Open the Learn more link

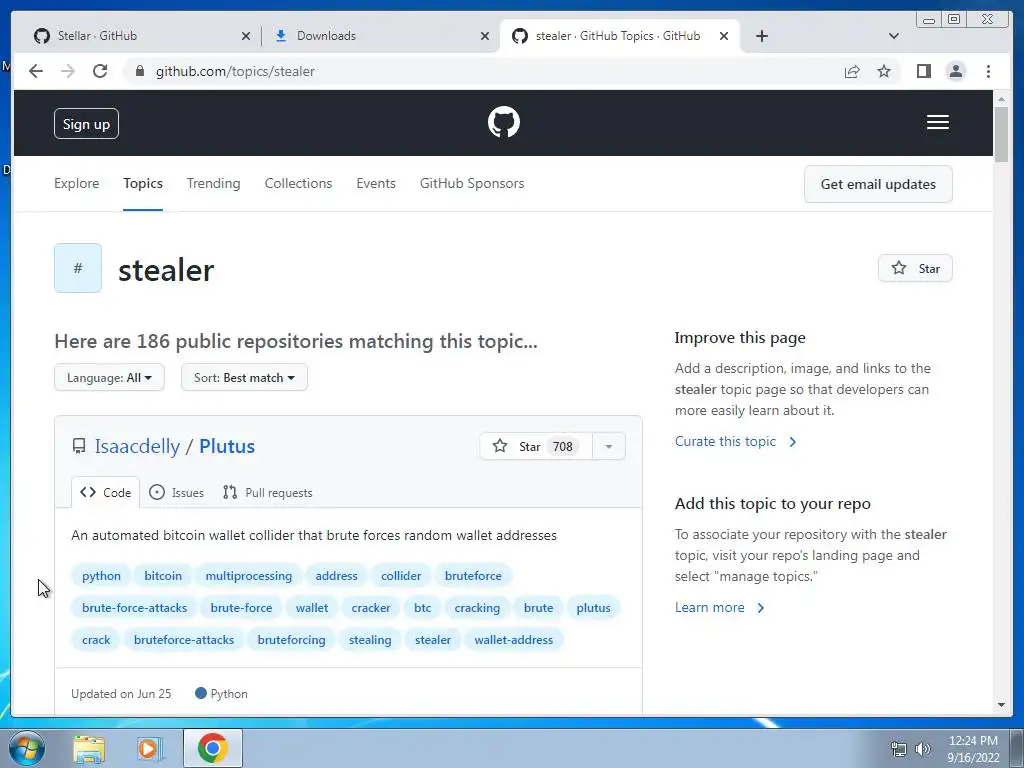(720, 607)
